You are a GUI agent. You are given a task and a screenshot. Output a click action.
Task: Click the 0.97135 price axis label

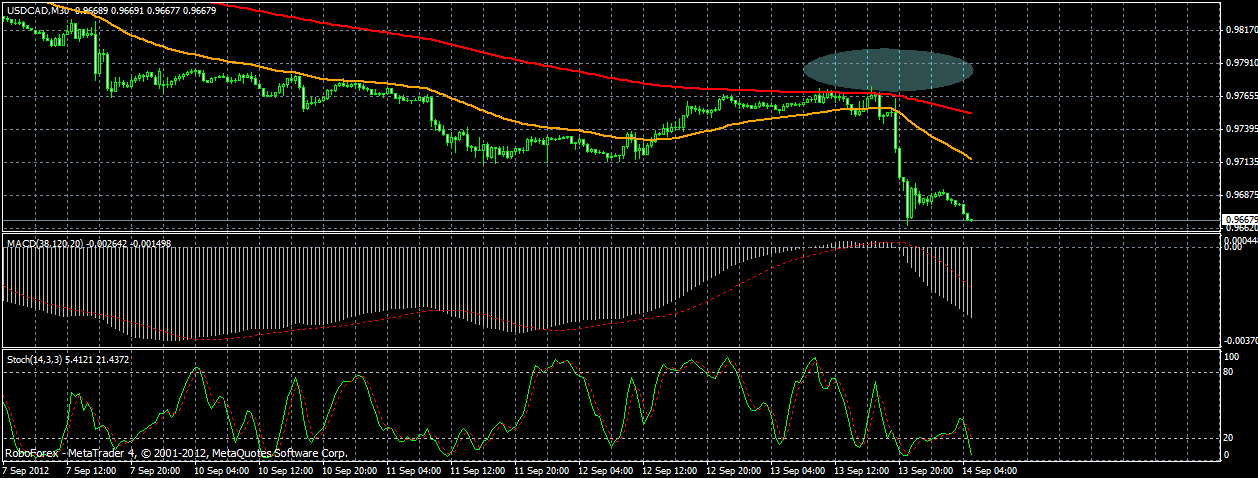click(x=1239, y=161)
